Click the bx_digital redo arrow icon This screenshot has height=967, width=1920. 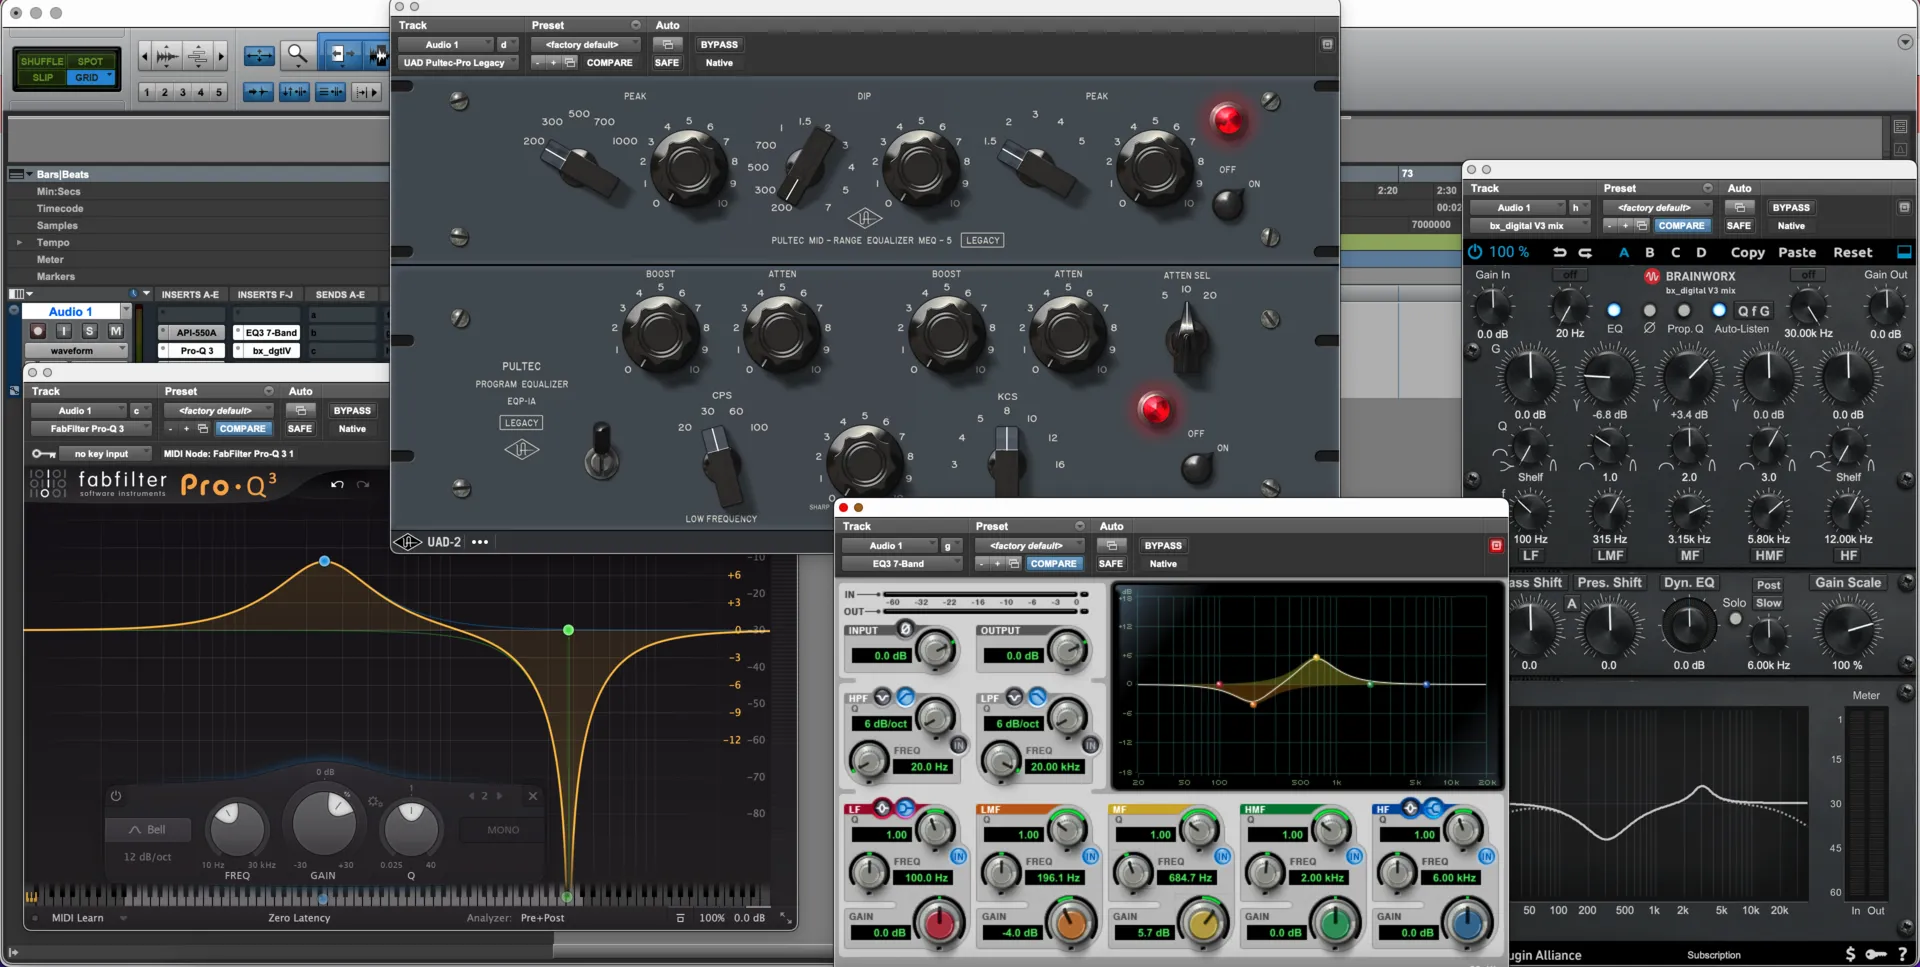click(1585, 252)
